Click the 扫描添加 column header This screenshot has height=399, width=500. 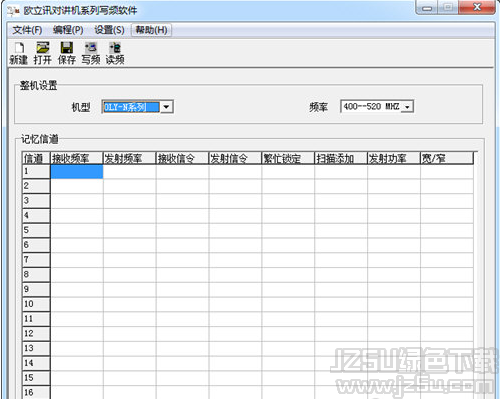[x=341, y=158]
